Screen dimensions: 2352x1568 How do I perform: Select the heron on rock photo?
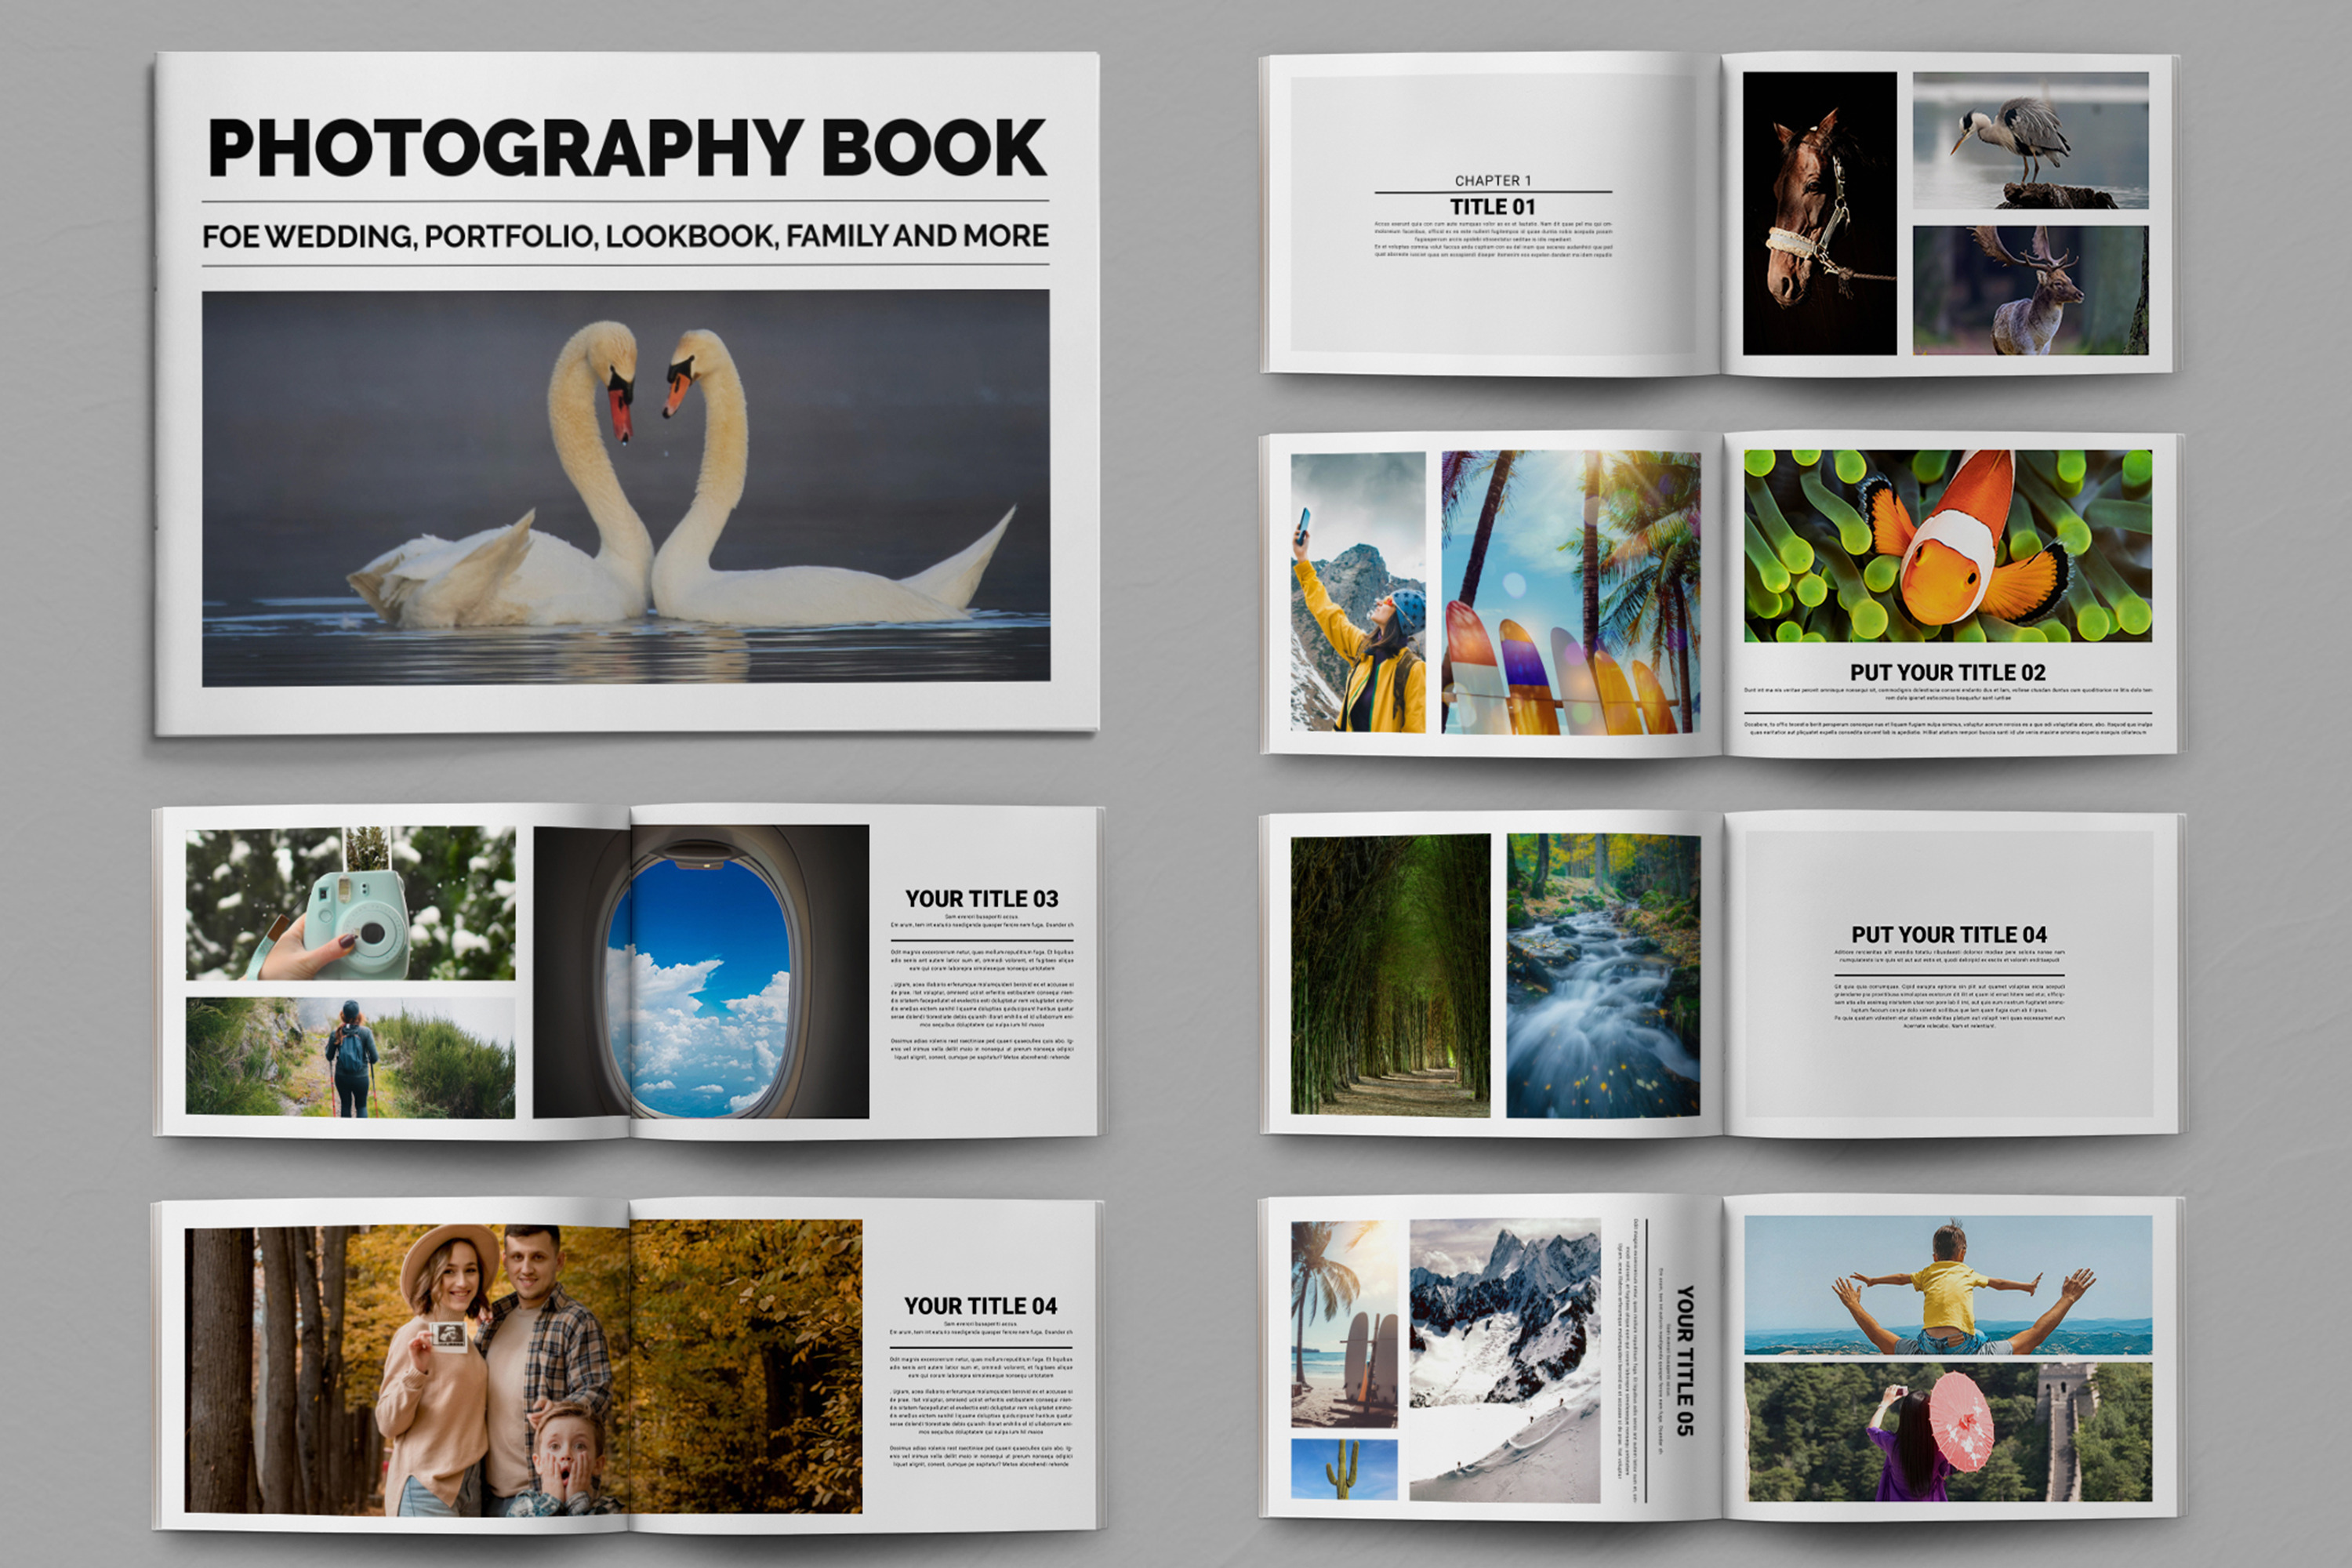2030,140
